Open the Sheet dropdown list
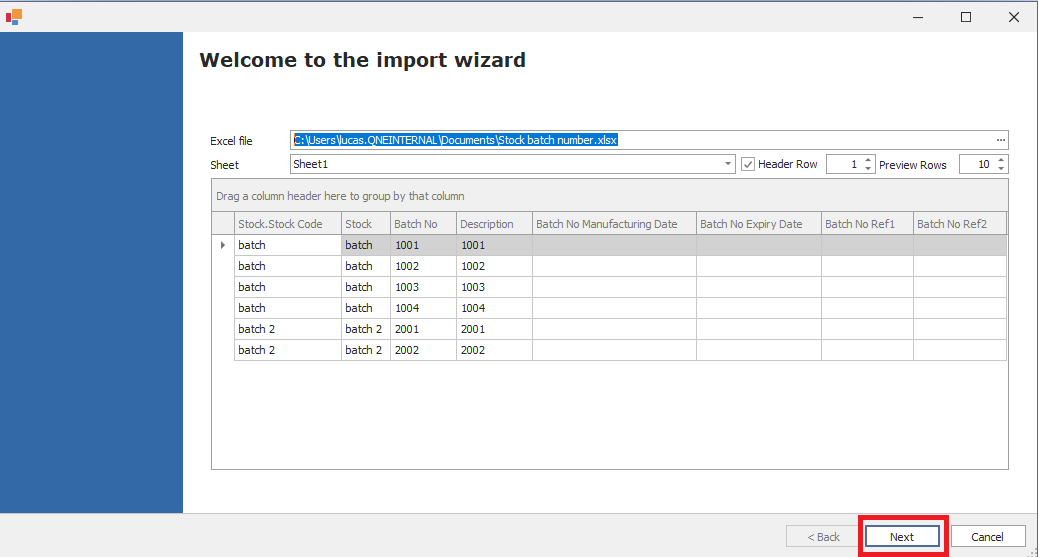 click(728, 164)
